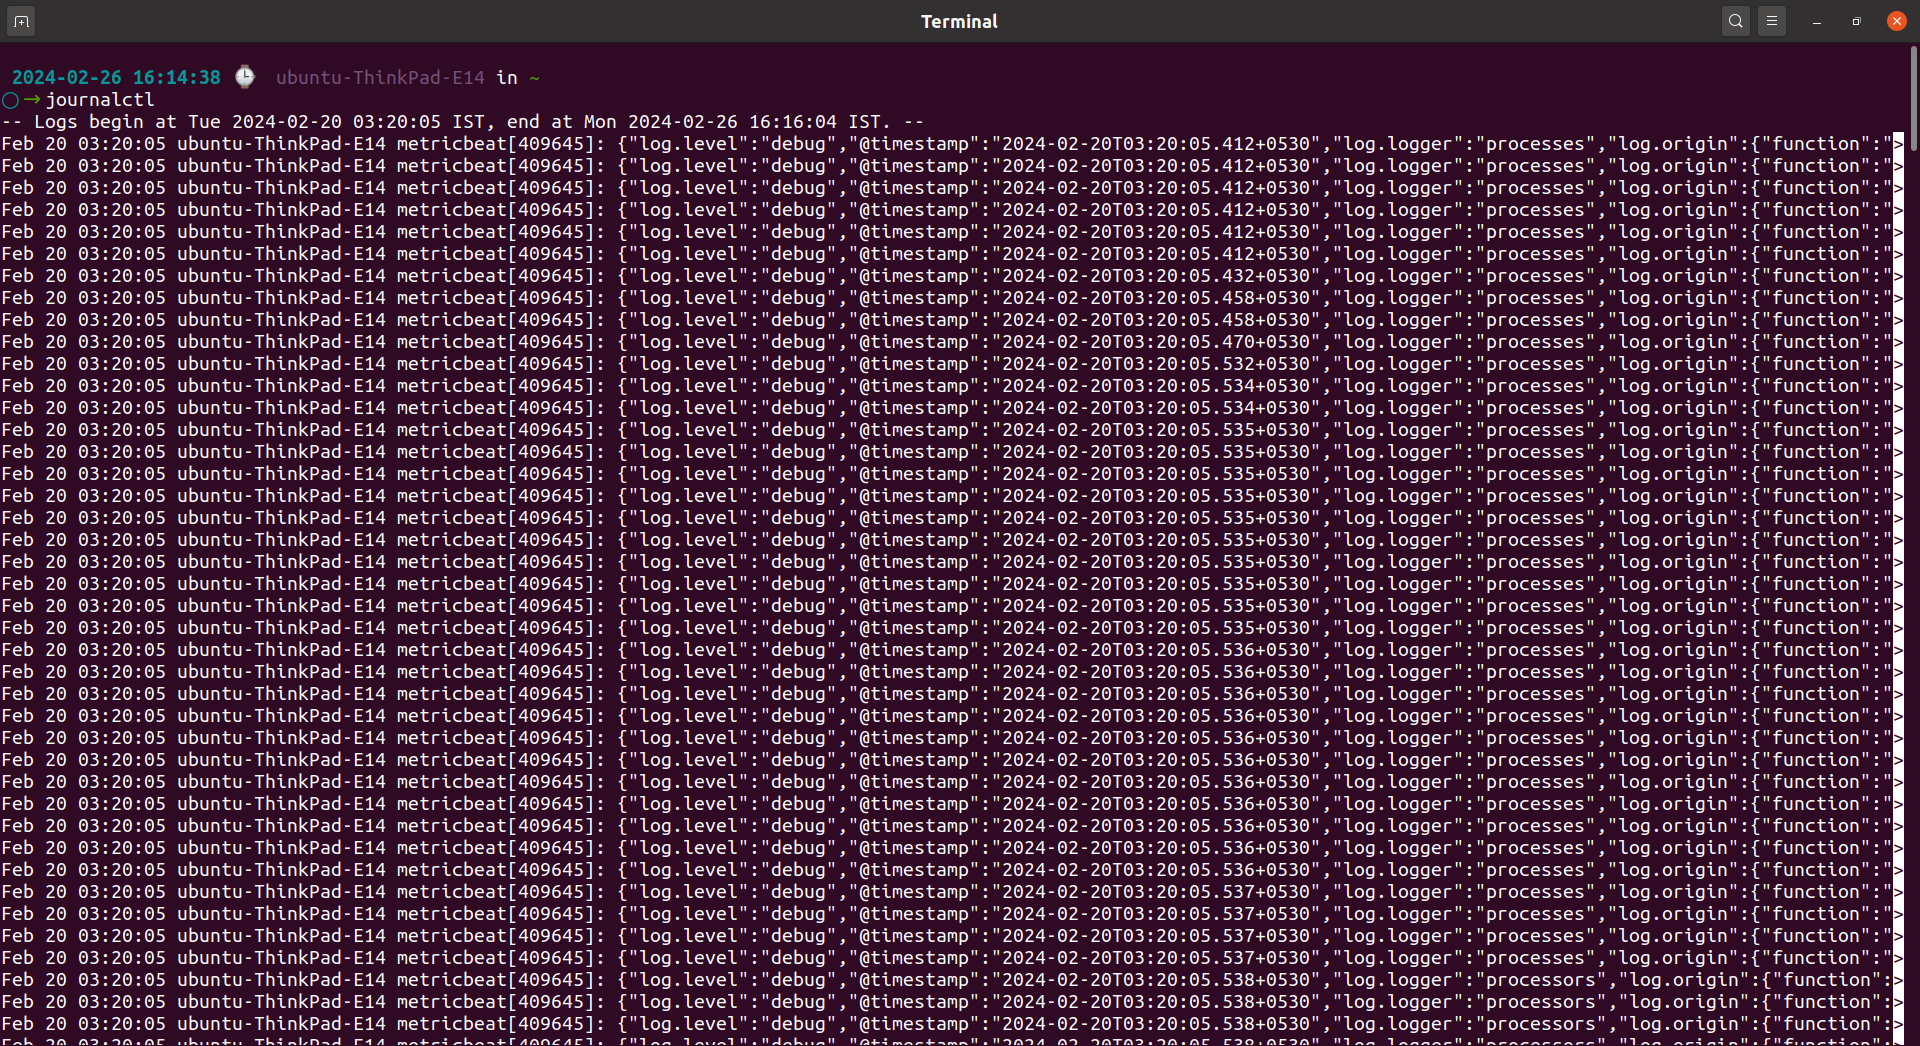Click the timestamp '2024-02-20T03:20:05.432+0530'

click(x=1156, y=275)
